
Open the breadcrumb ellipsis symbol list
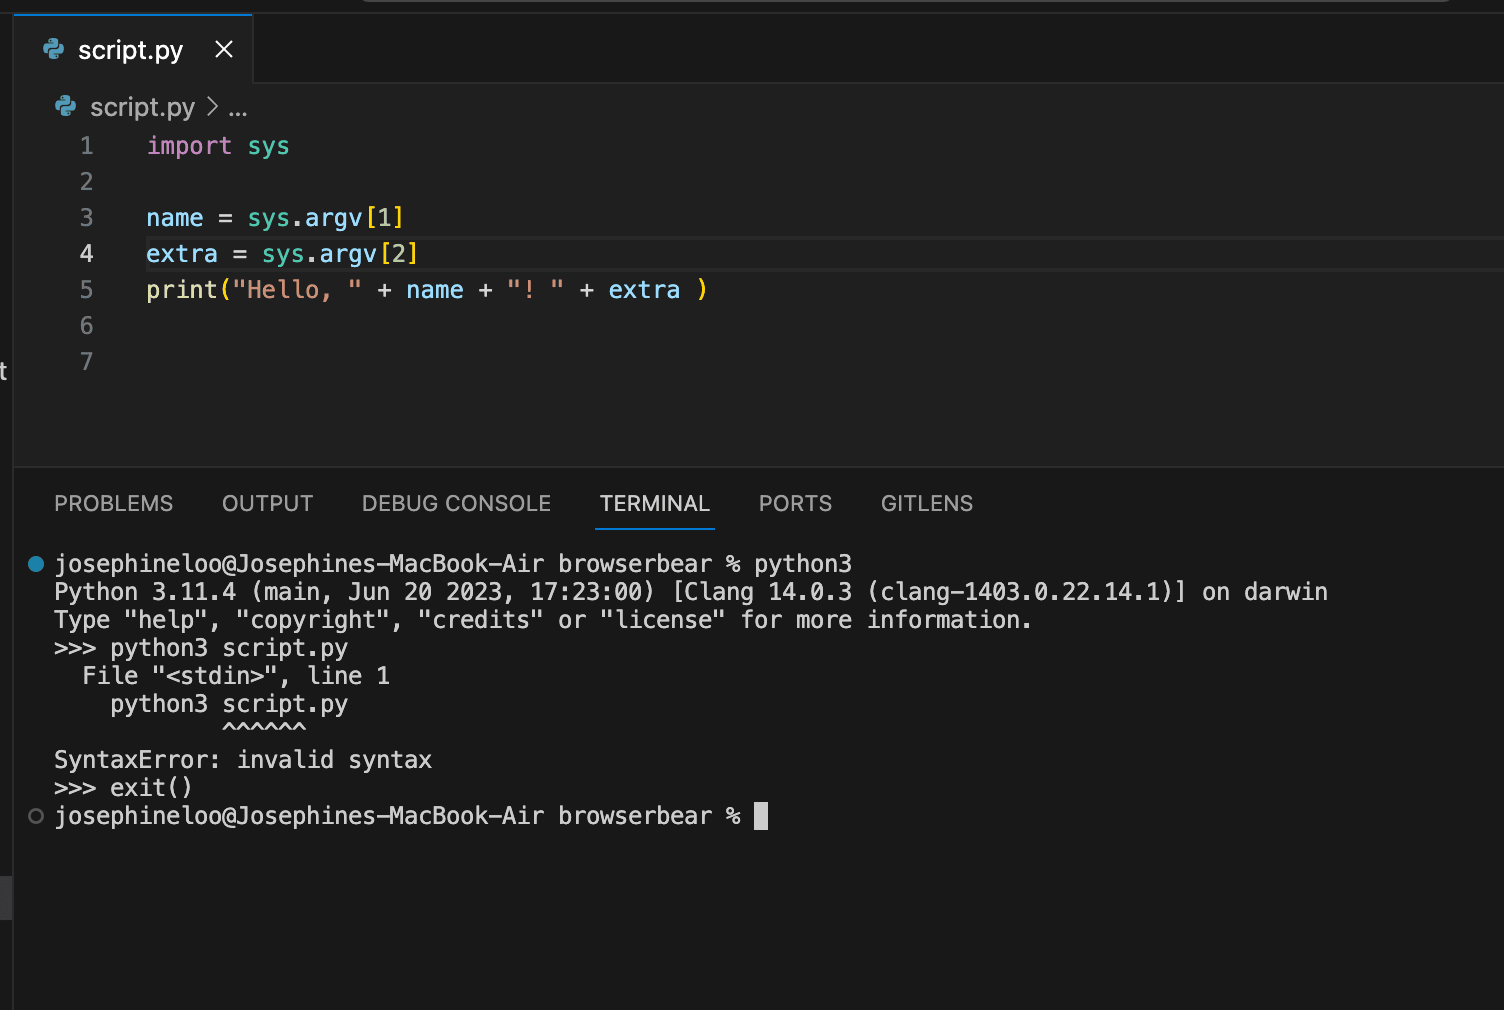(238, 109)
